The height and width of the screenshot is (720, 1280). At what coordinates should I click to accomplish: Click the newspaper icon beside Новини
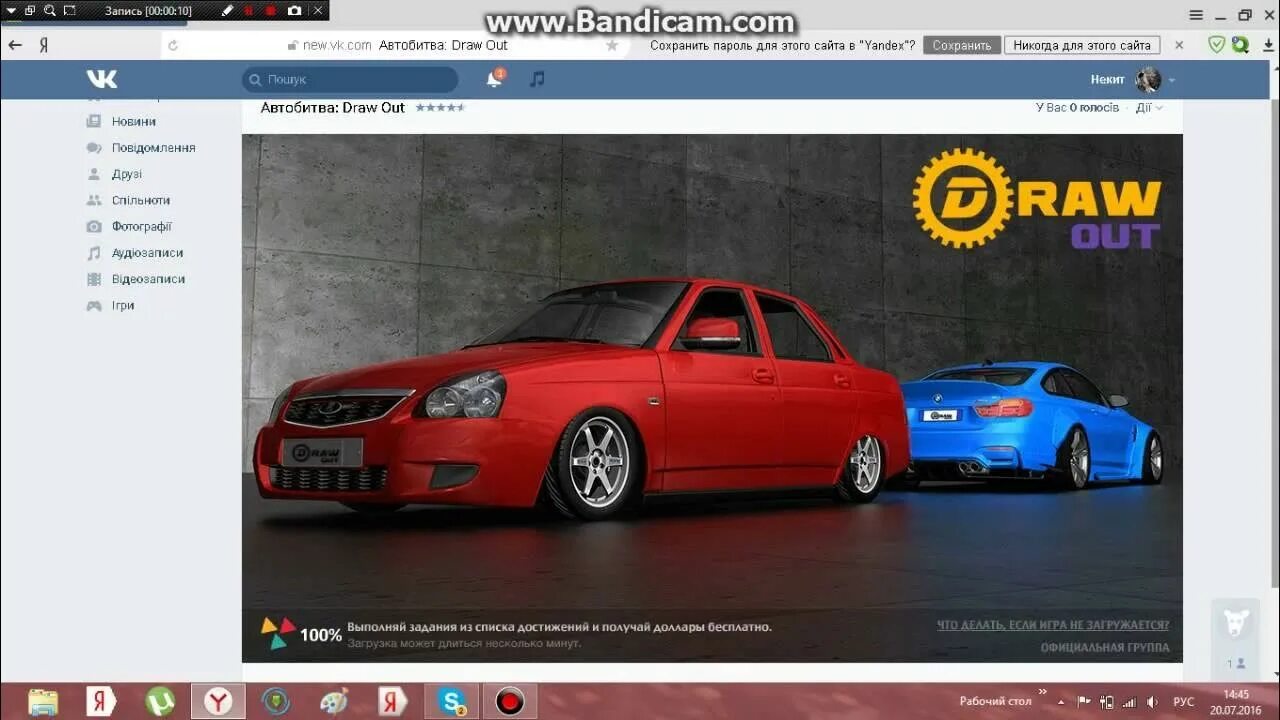tap(94, 121)
